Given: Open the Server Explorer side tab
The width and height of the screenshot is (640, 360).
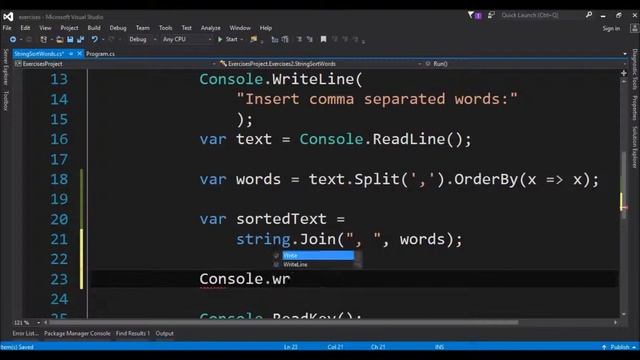Looking at the screenshot, I should coord(6,67).
